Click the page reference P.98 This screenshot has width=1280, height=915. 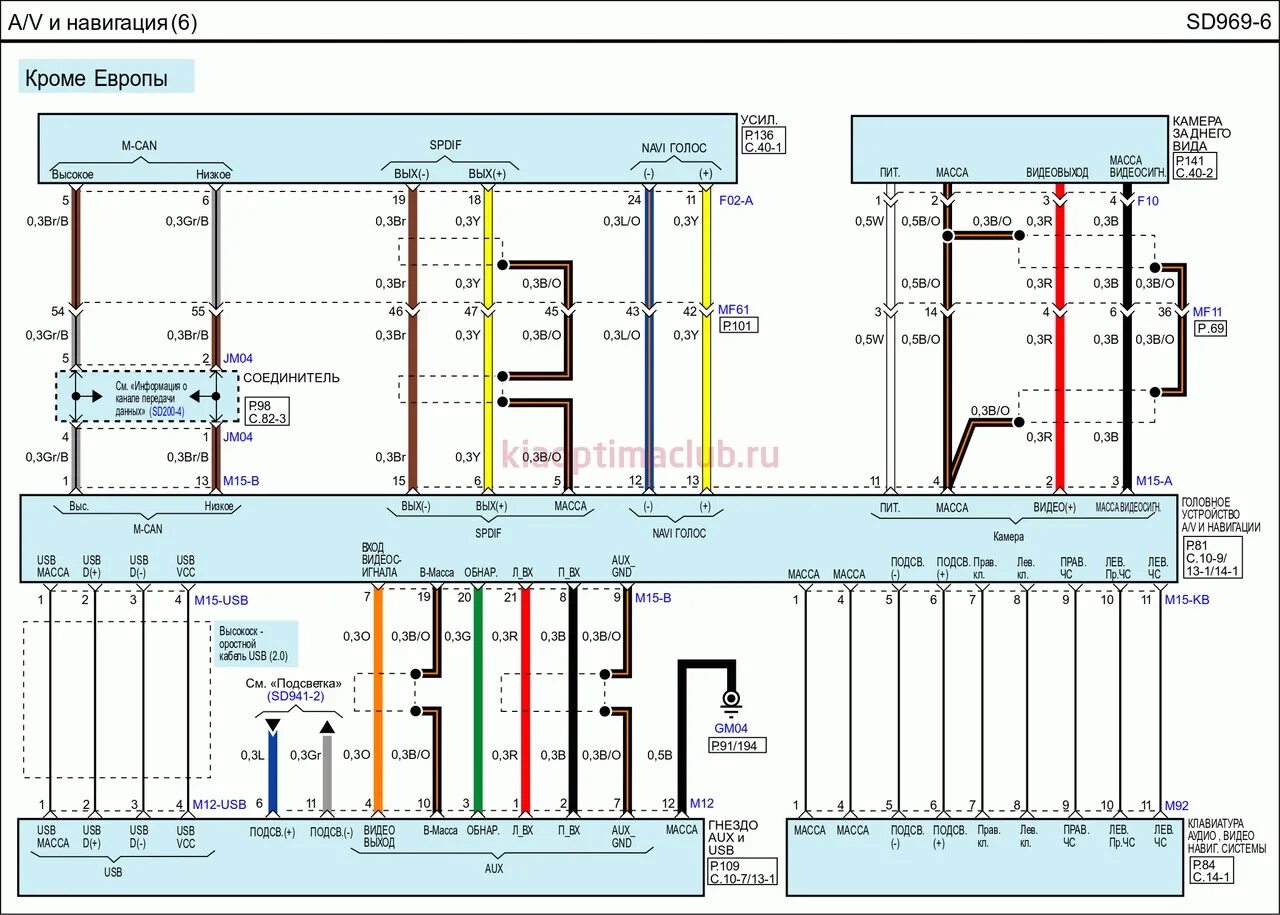[259, 405]
